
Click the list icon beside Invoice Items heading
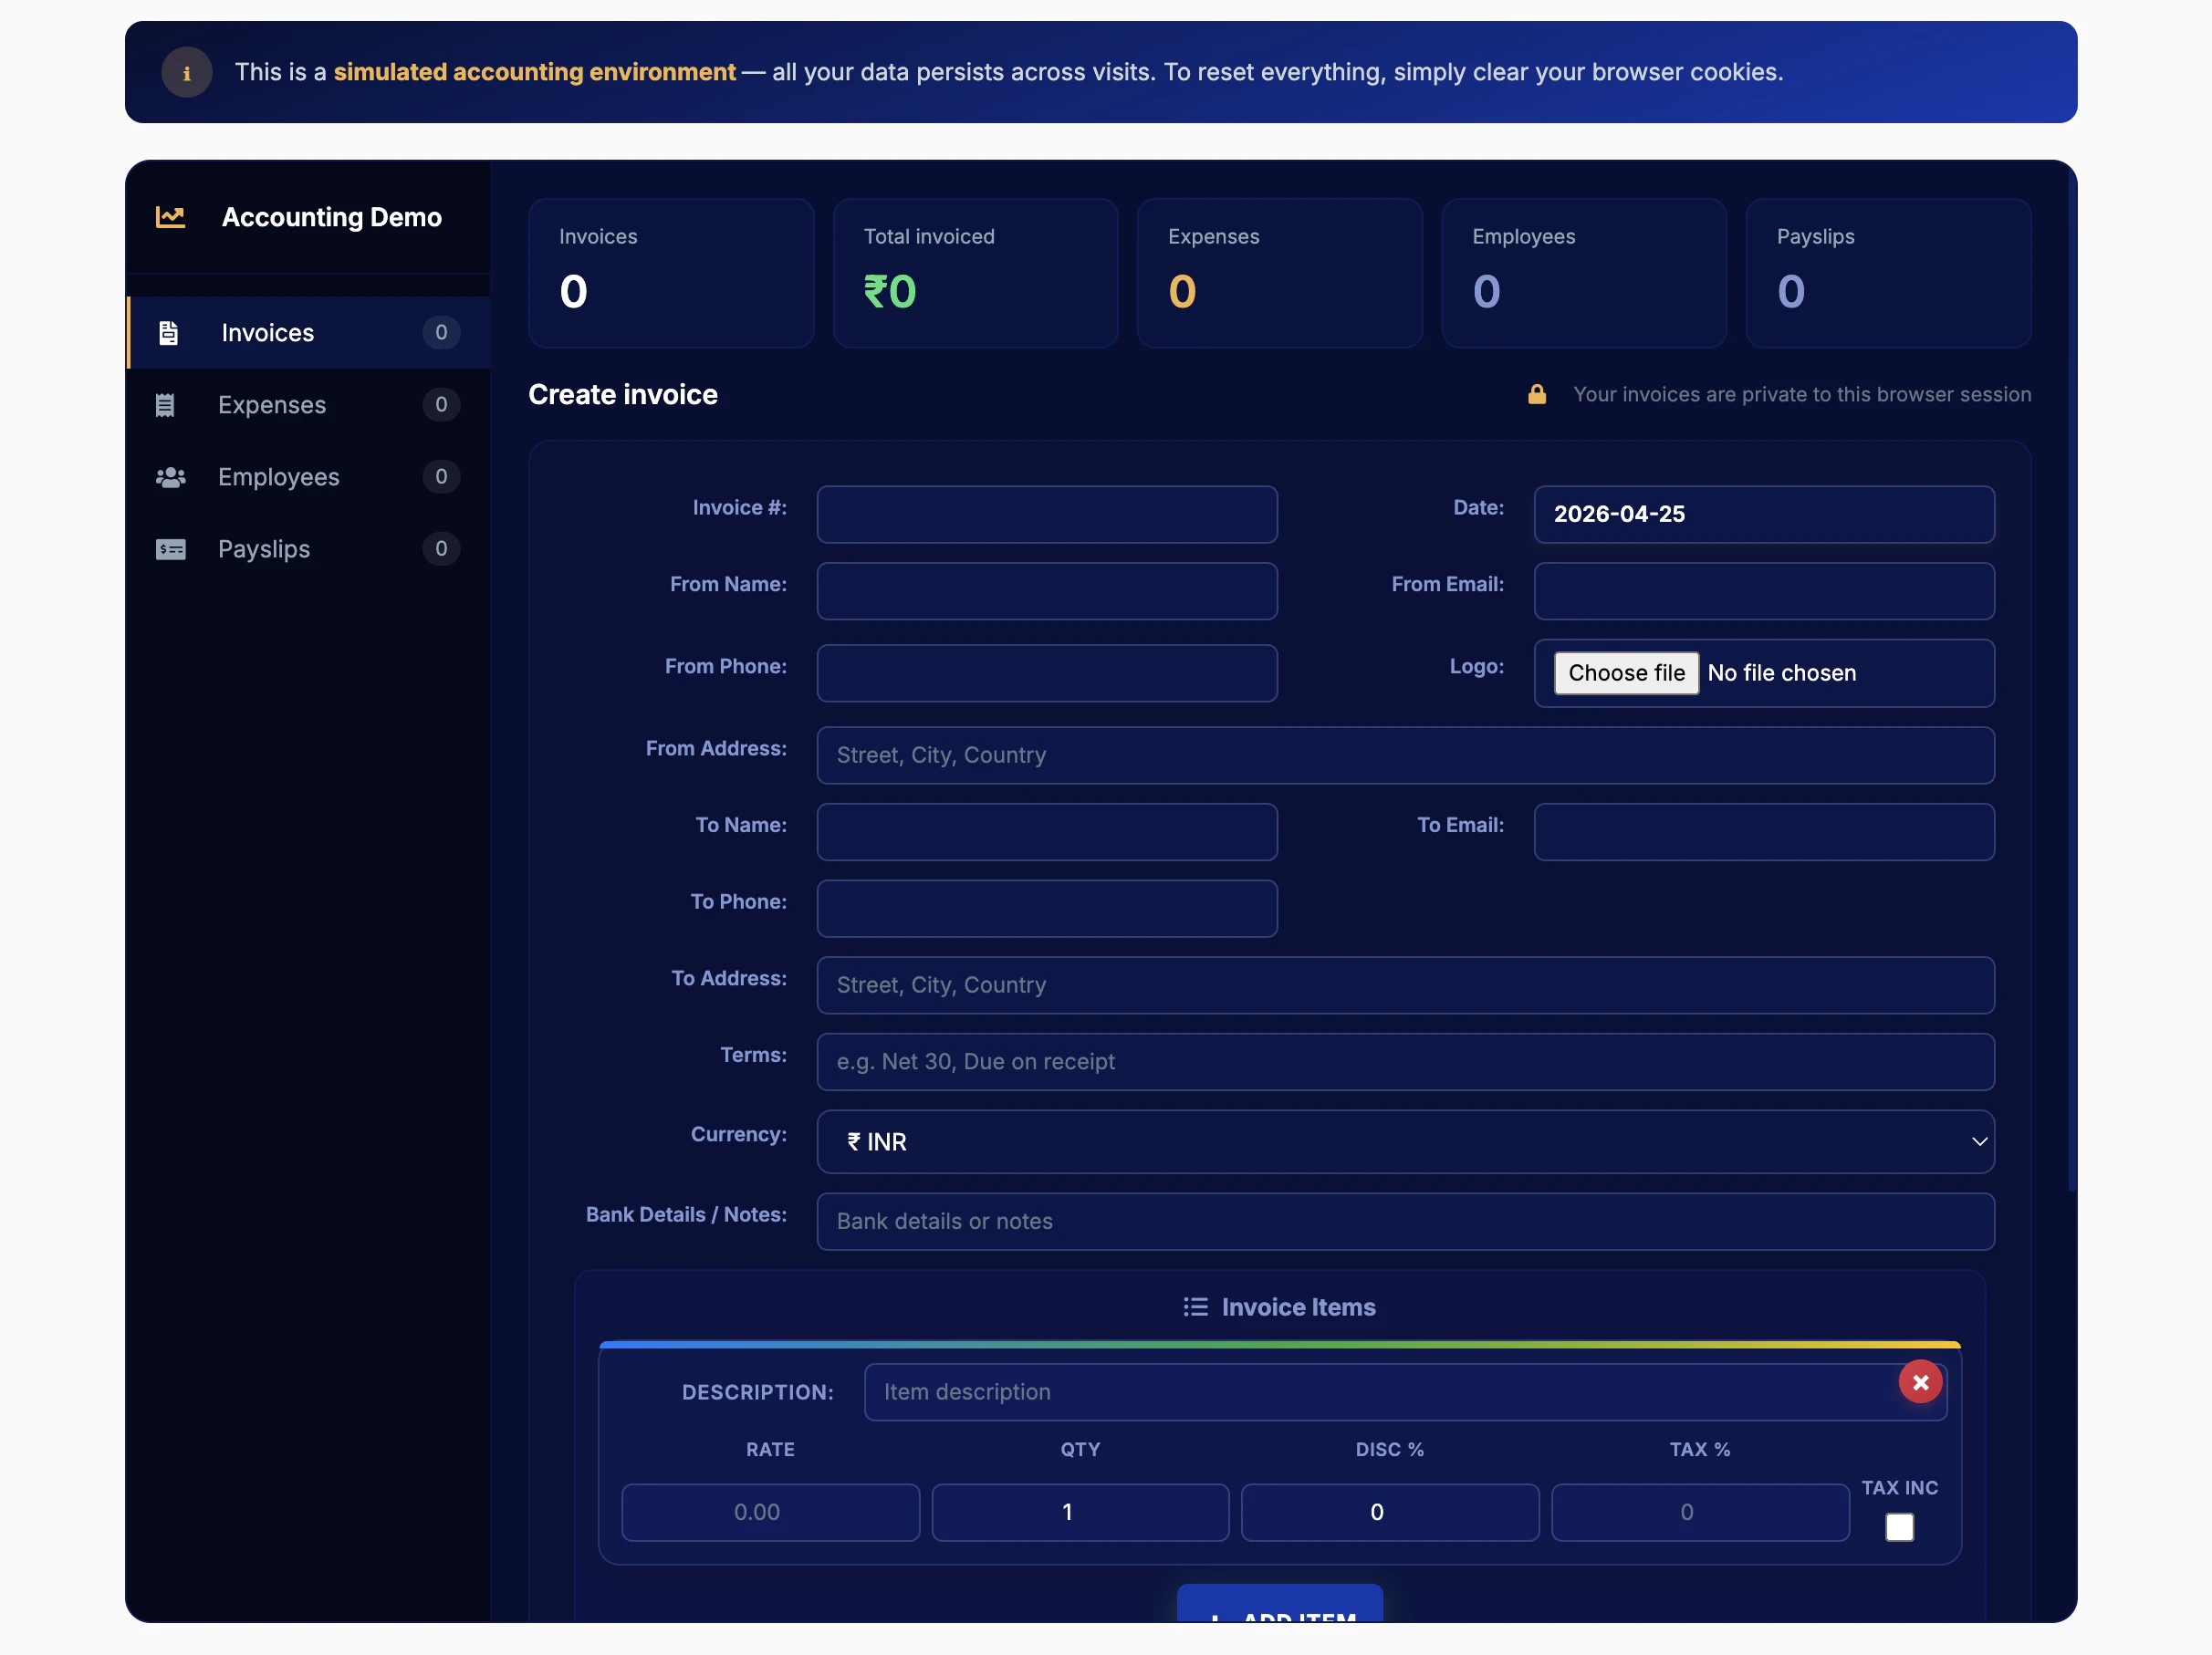[x=1196, y=1306]
